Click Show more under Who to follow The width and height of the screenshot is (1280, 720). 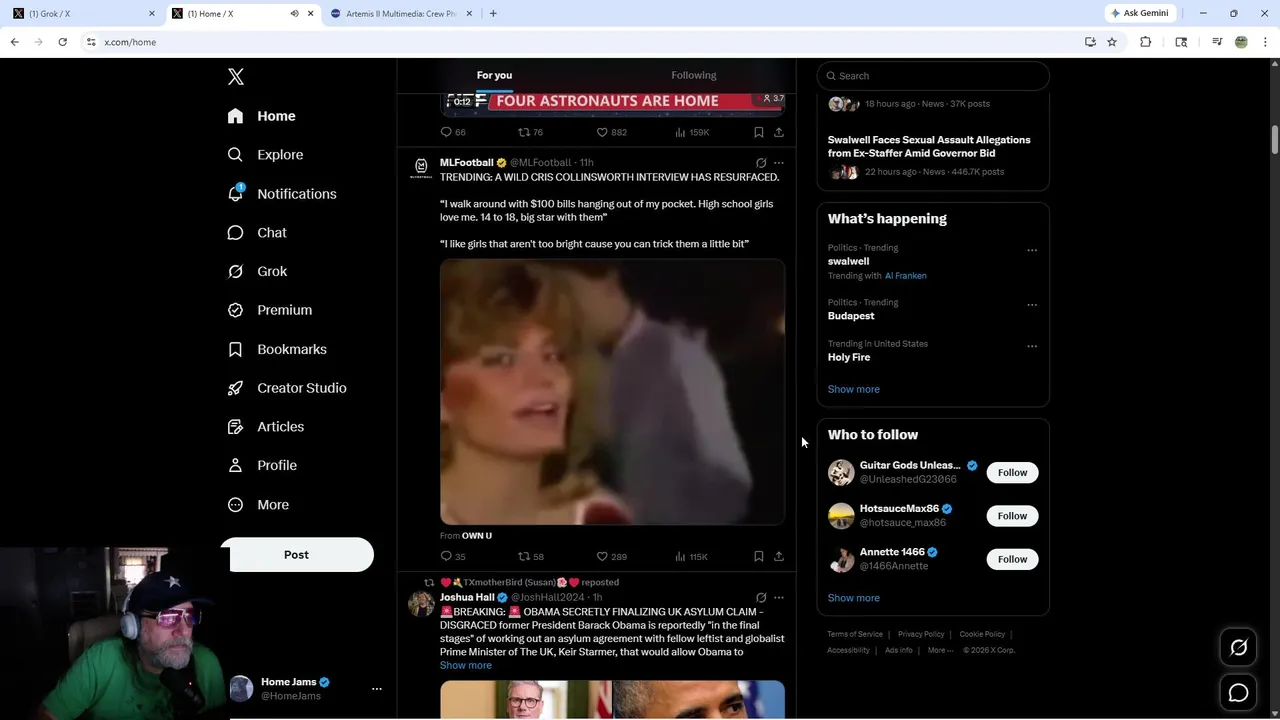tap(854, 598)
